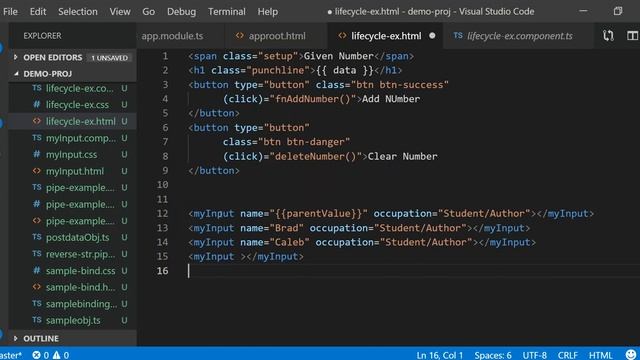Open postdataObj.ts file
The image size is (640, 360).
[x=78, y=237]
